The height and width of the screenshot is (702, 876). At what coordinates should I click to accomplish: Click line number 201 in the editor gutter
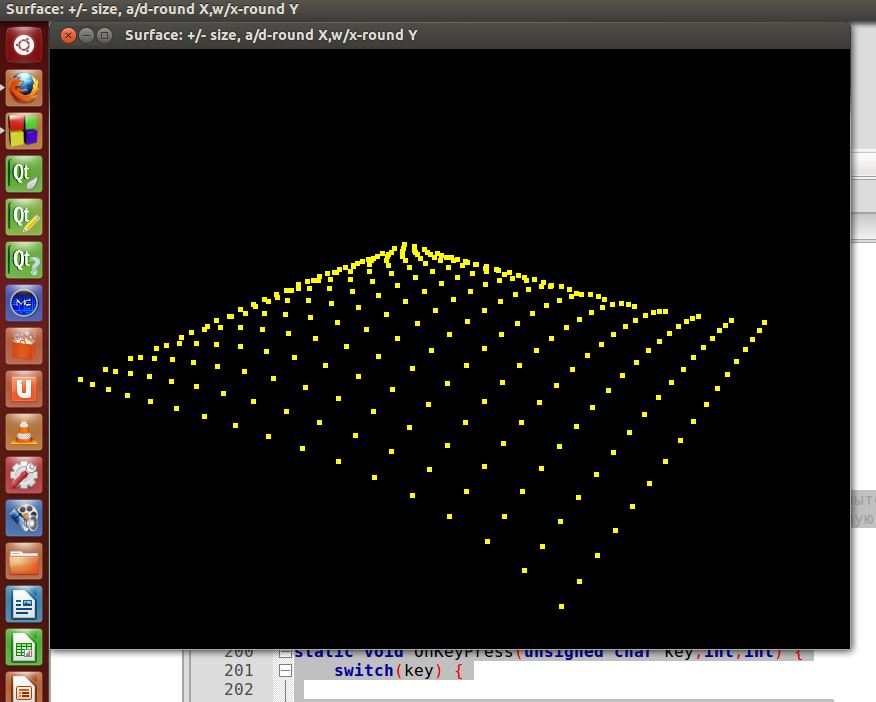[x=239, y=670]
